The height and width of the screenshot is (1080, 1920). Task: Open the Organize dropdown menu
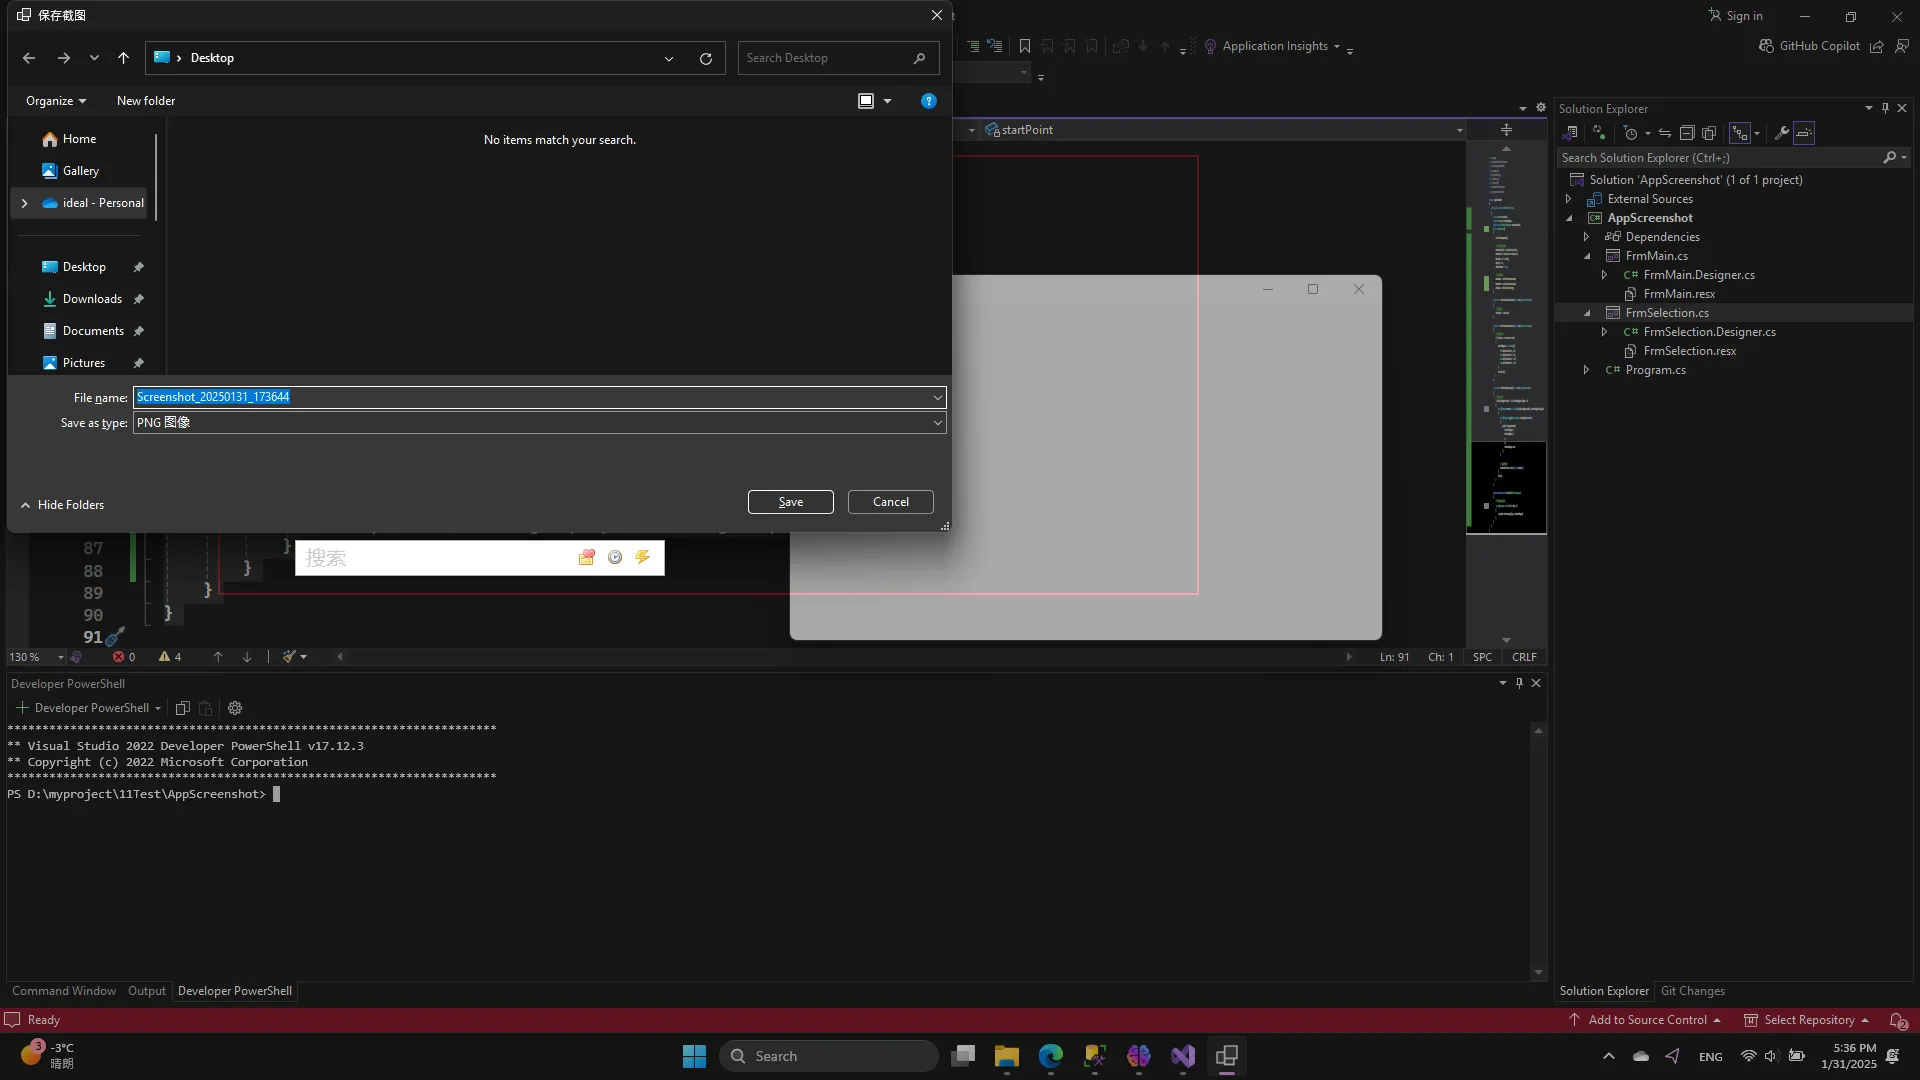(x=56, y=101)
